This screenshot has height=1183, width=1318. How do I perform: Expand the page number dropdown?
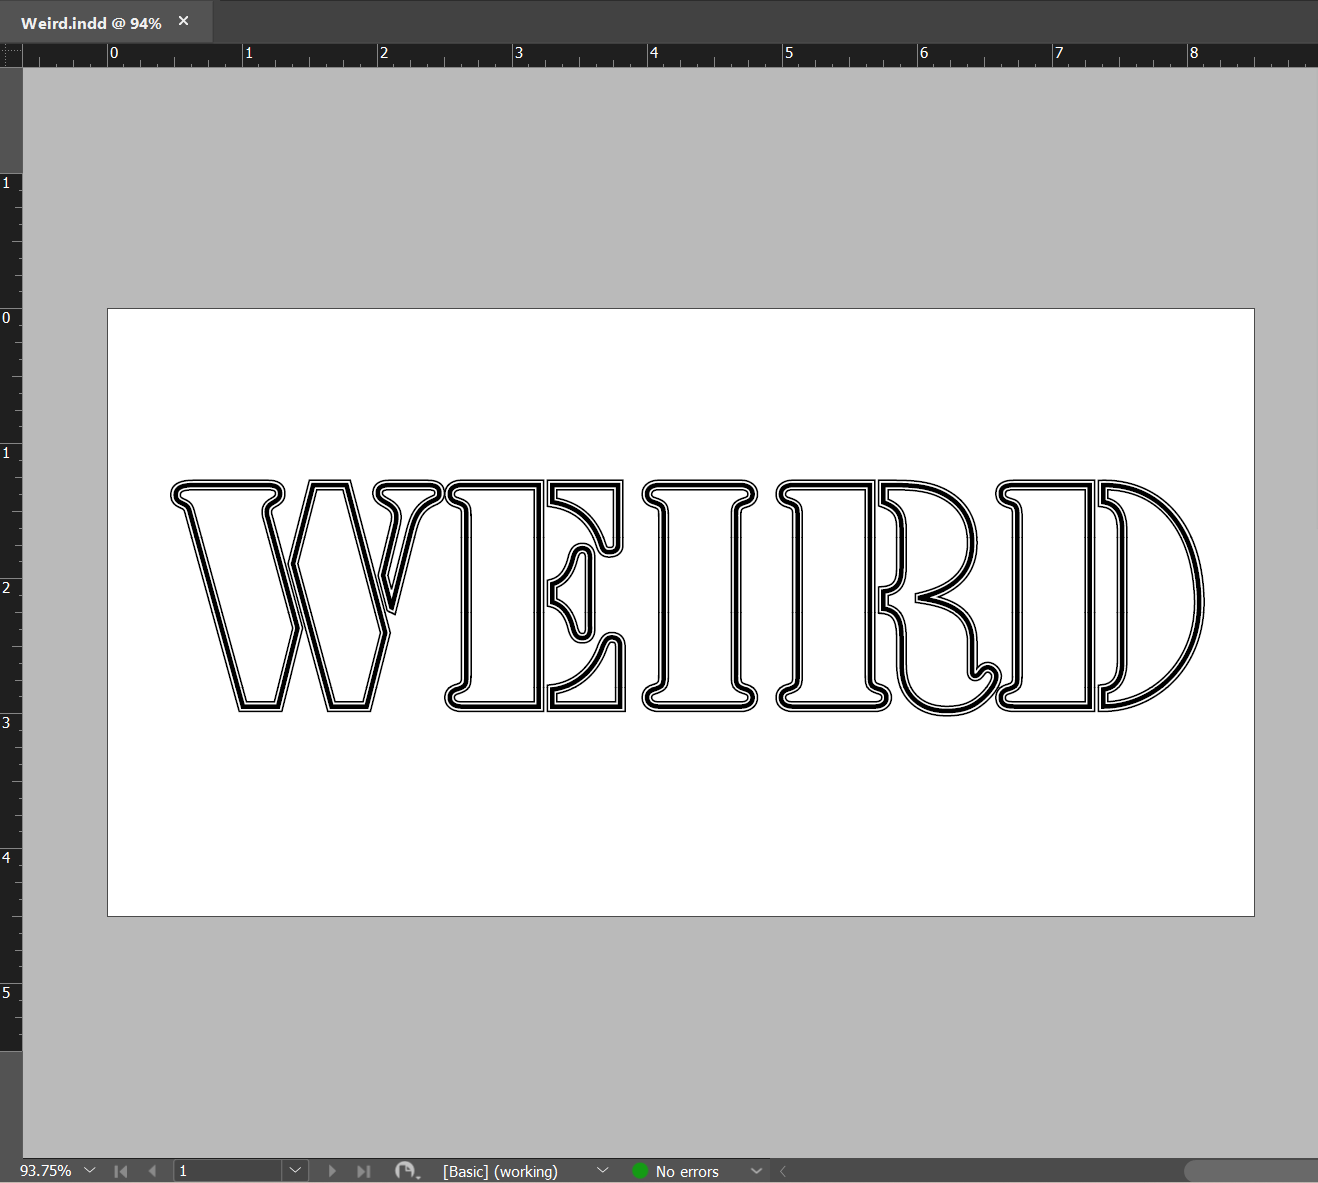pos(295,1171)
